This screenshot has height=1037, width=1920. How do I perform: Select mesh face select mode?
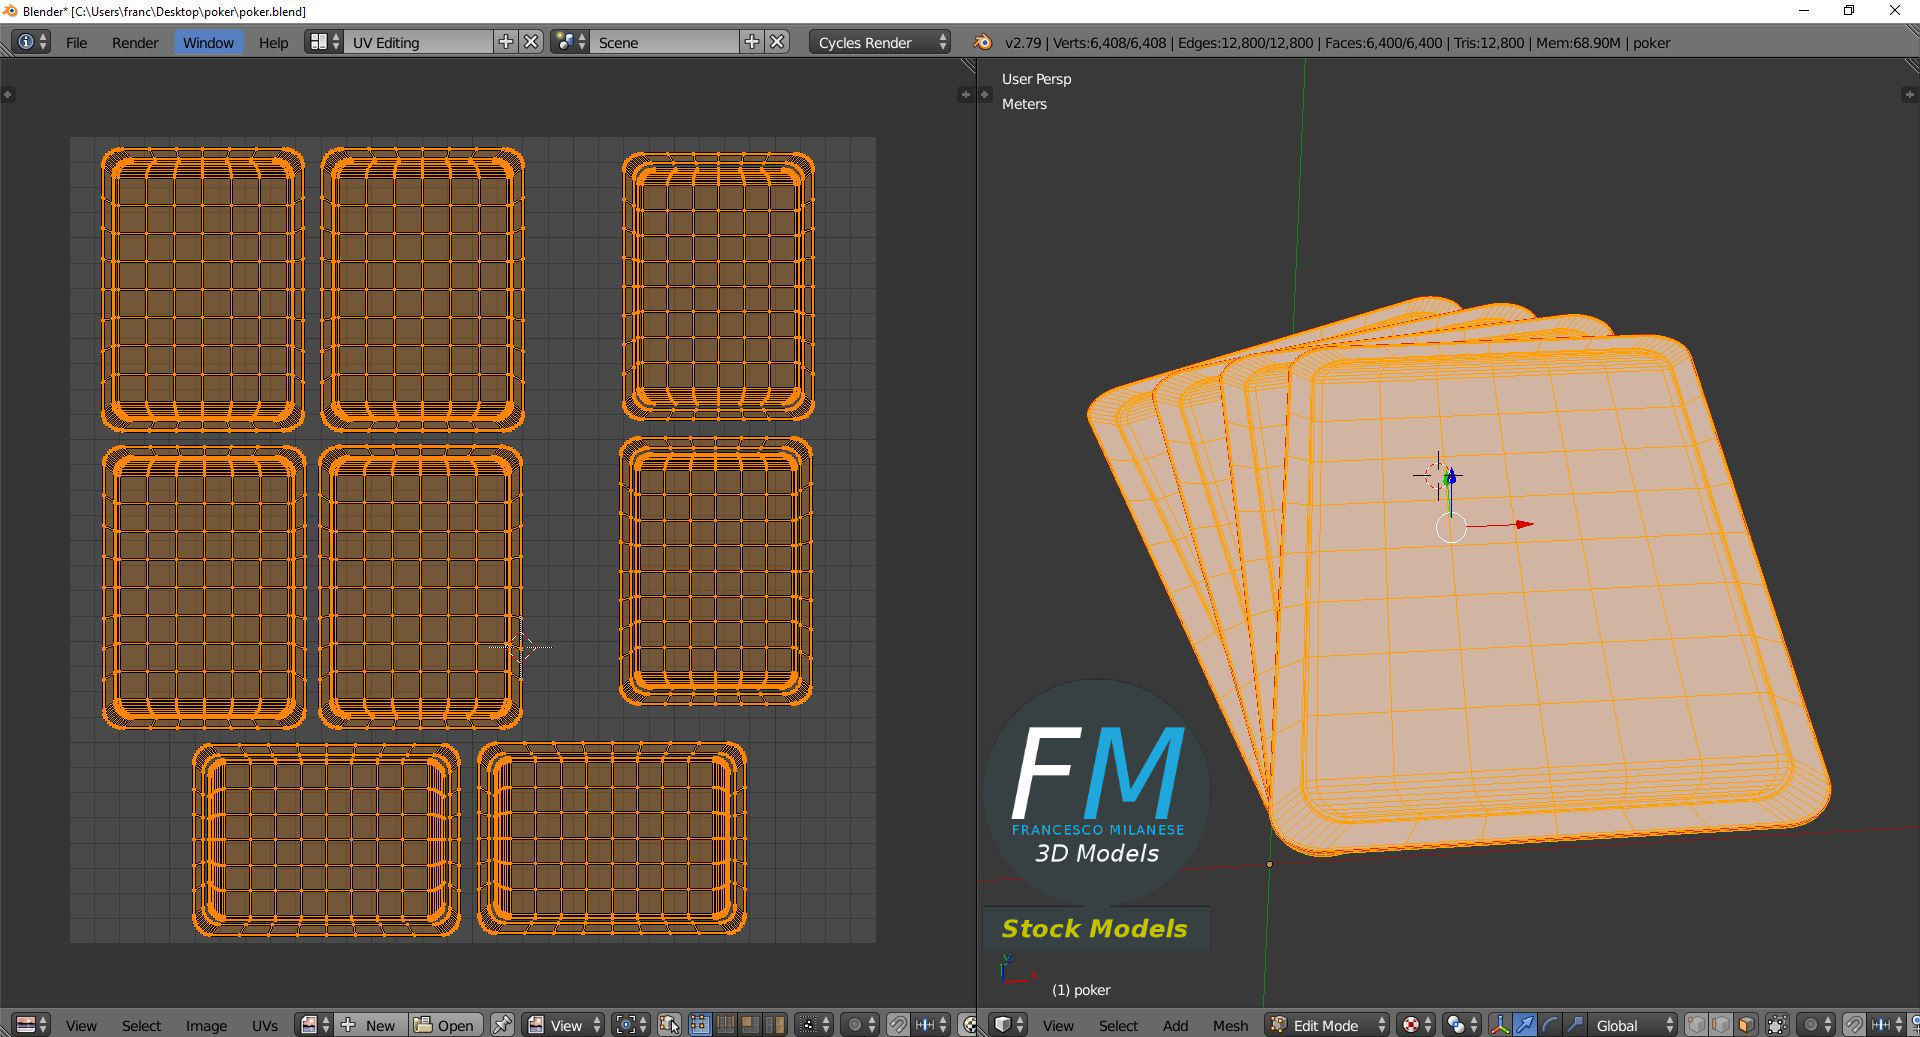click(1746, 1025)
